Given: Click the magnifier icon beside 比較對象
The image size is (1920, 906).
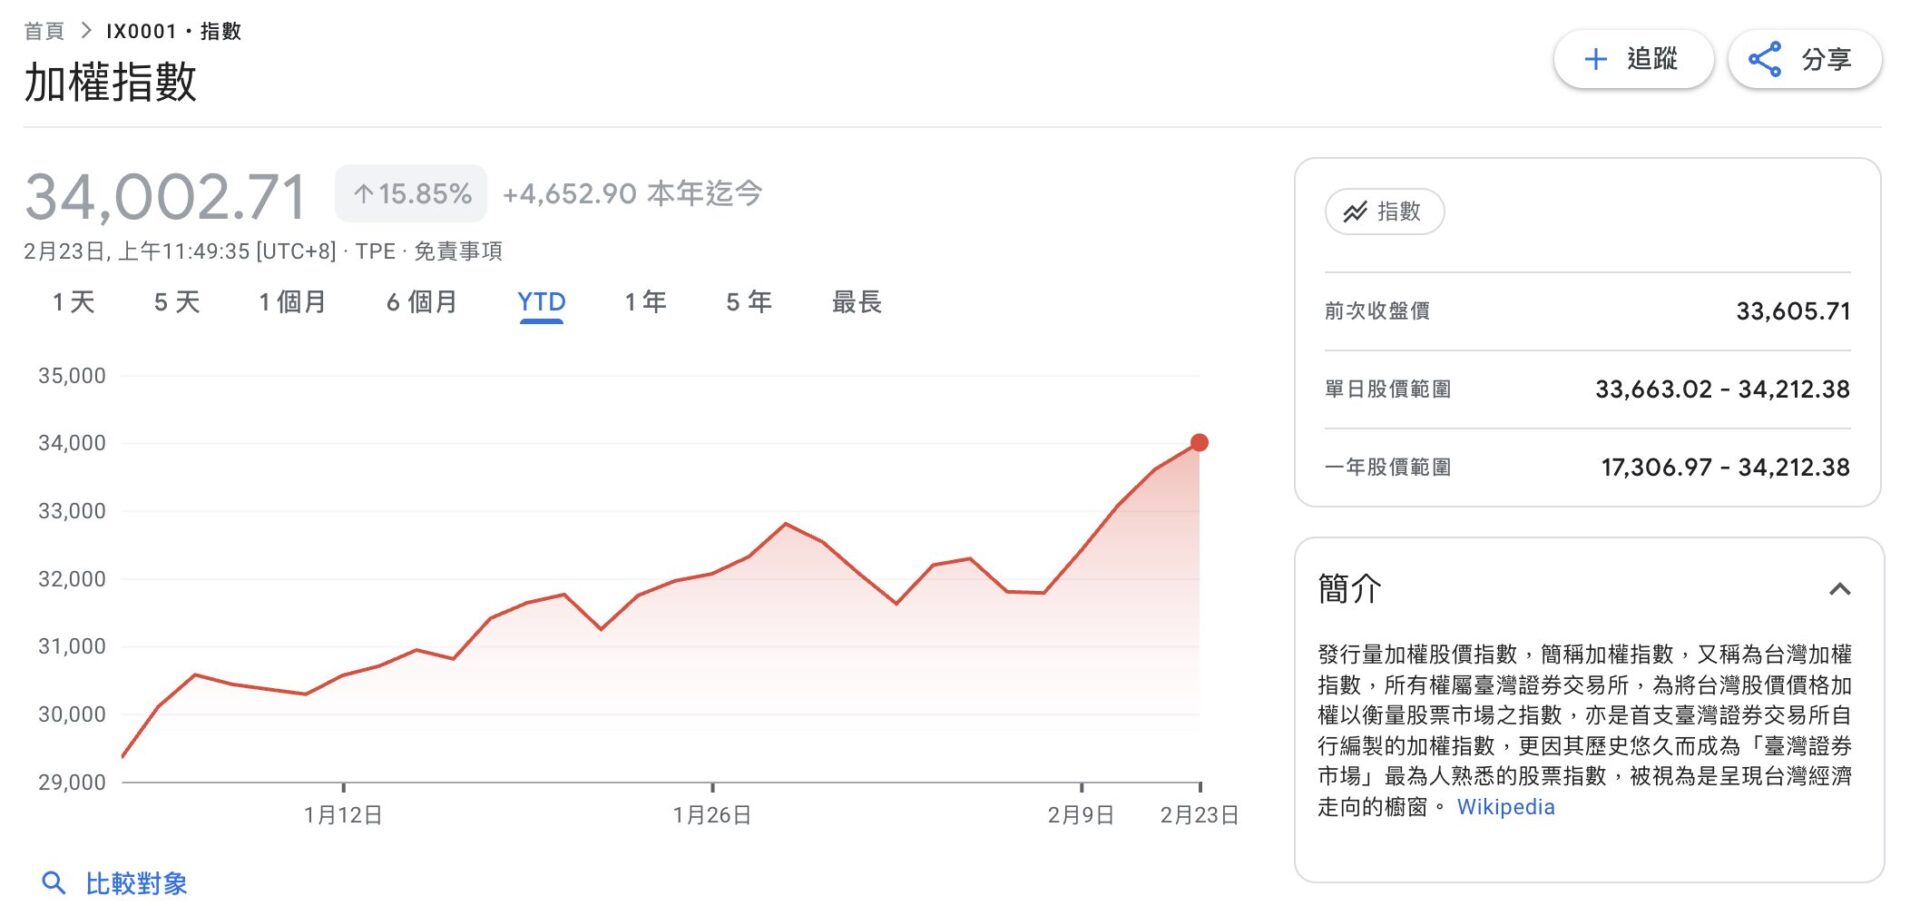Looking at the screenshot, I should tap(55, 883).
